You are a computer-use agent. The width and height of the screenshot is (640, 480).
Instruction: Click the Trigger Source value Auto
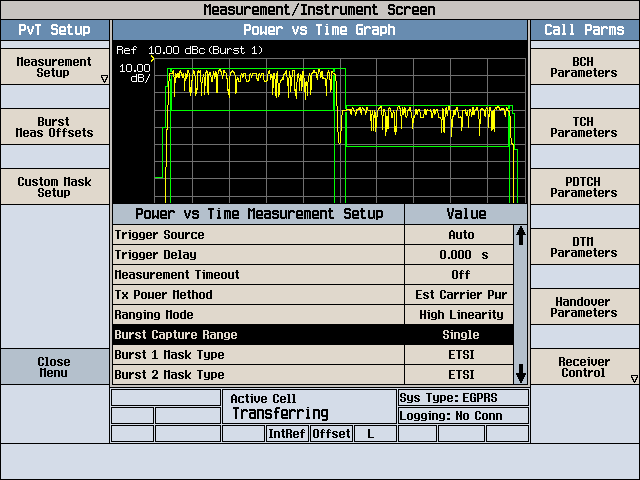[459, 235]
